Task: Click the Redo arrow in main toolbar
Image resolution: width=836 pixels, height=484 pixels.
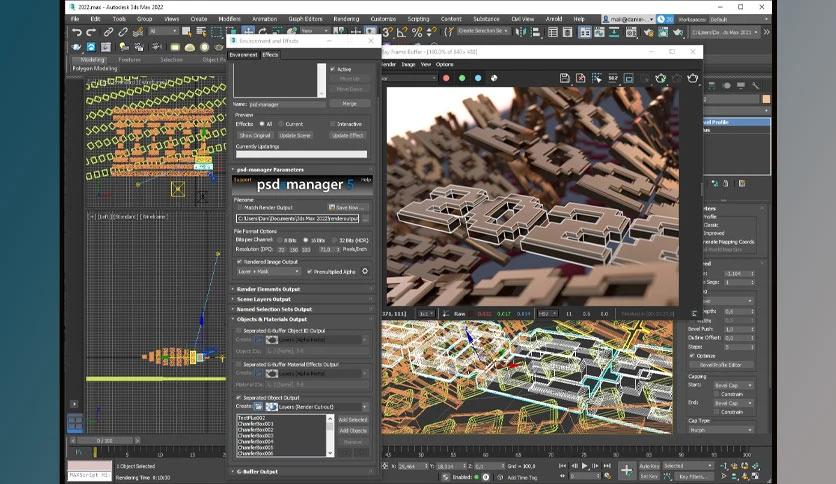Action: tap(92, 33)
